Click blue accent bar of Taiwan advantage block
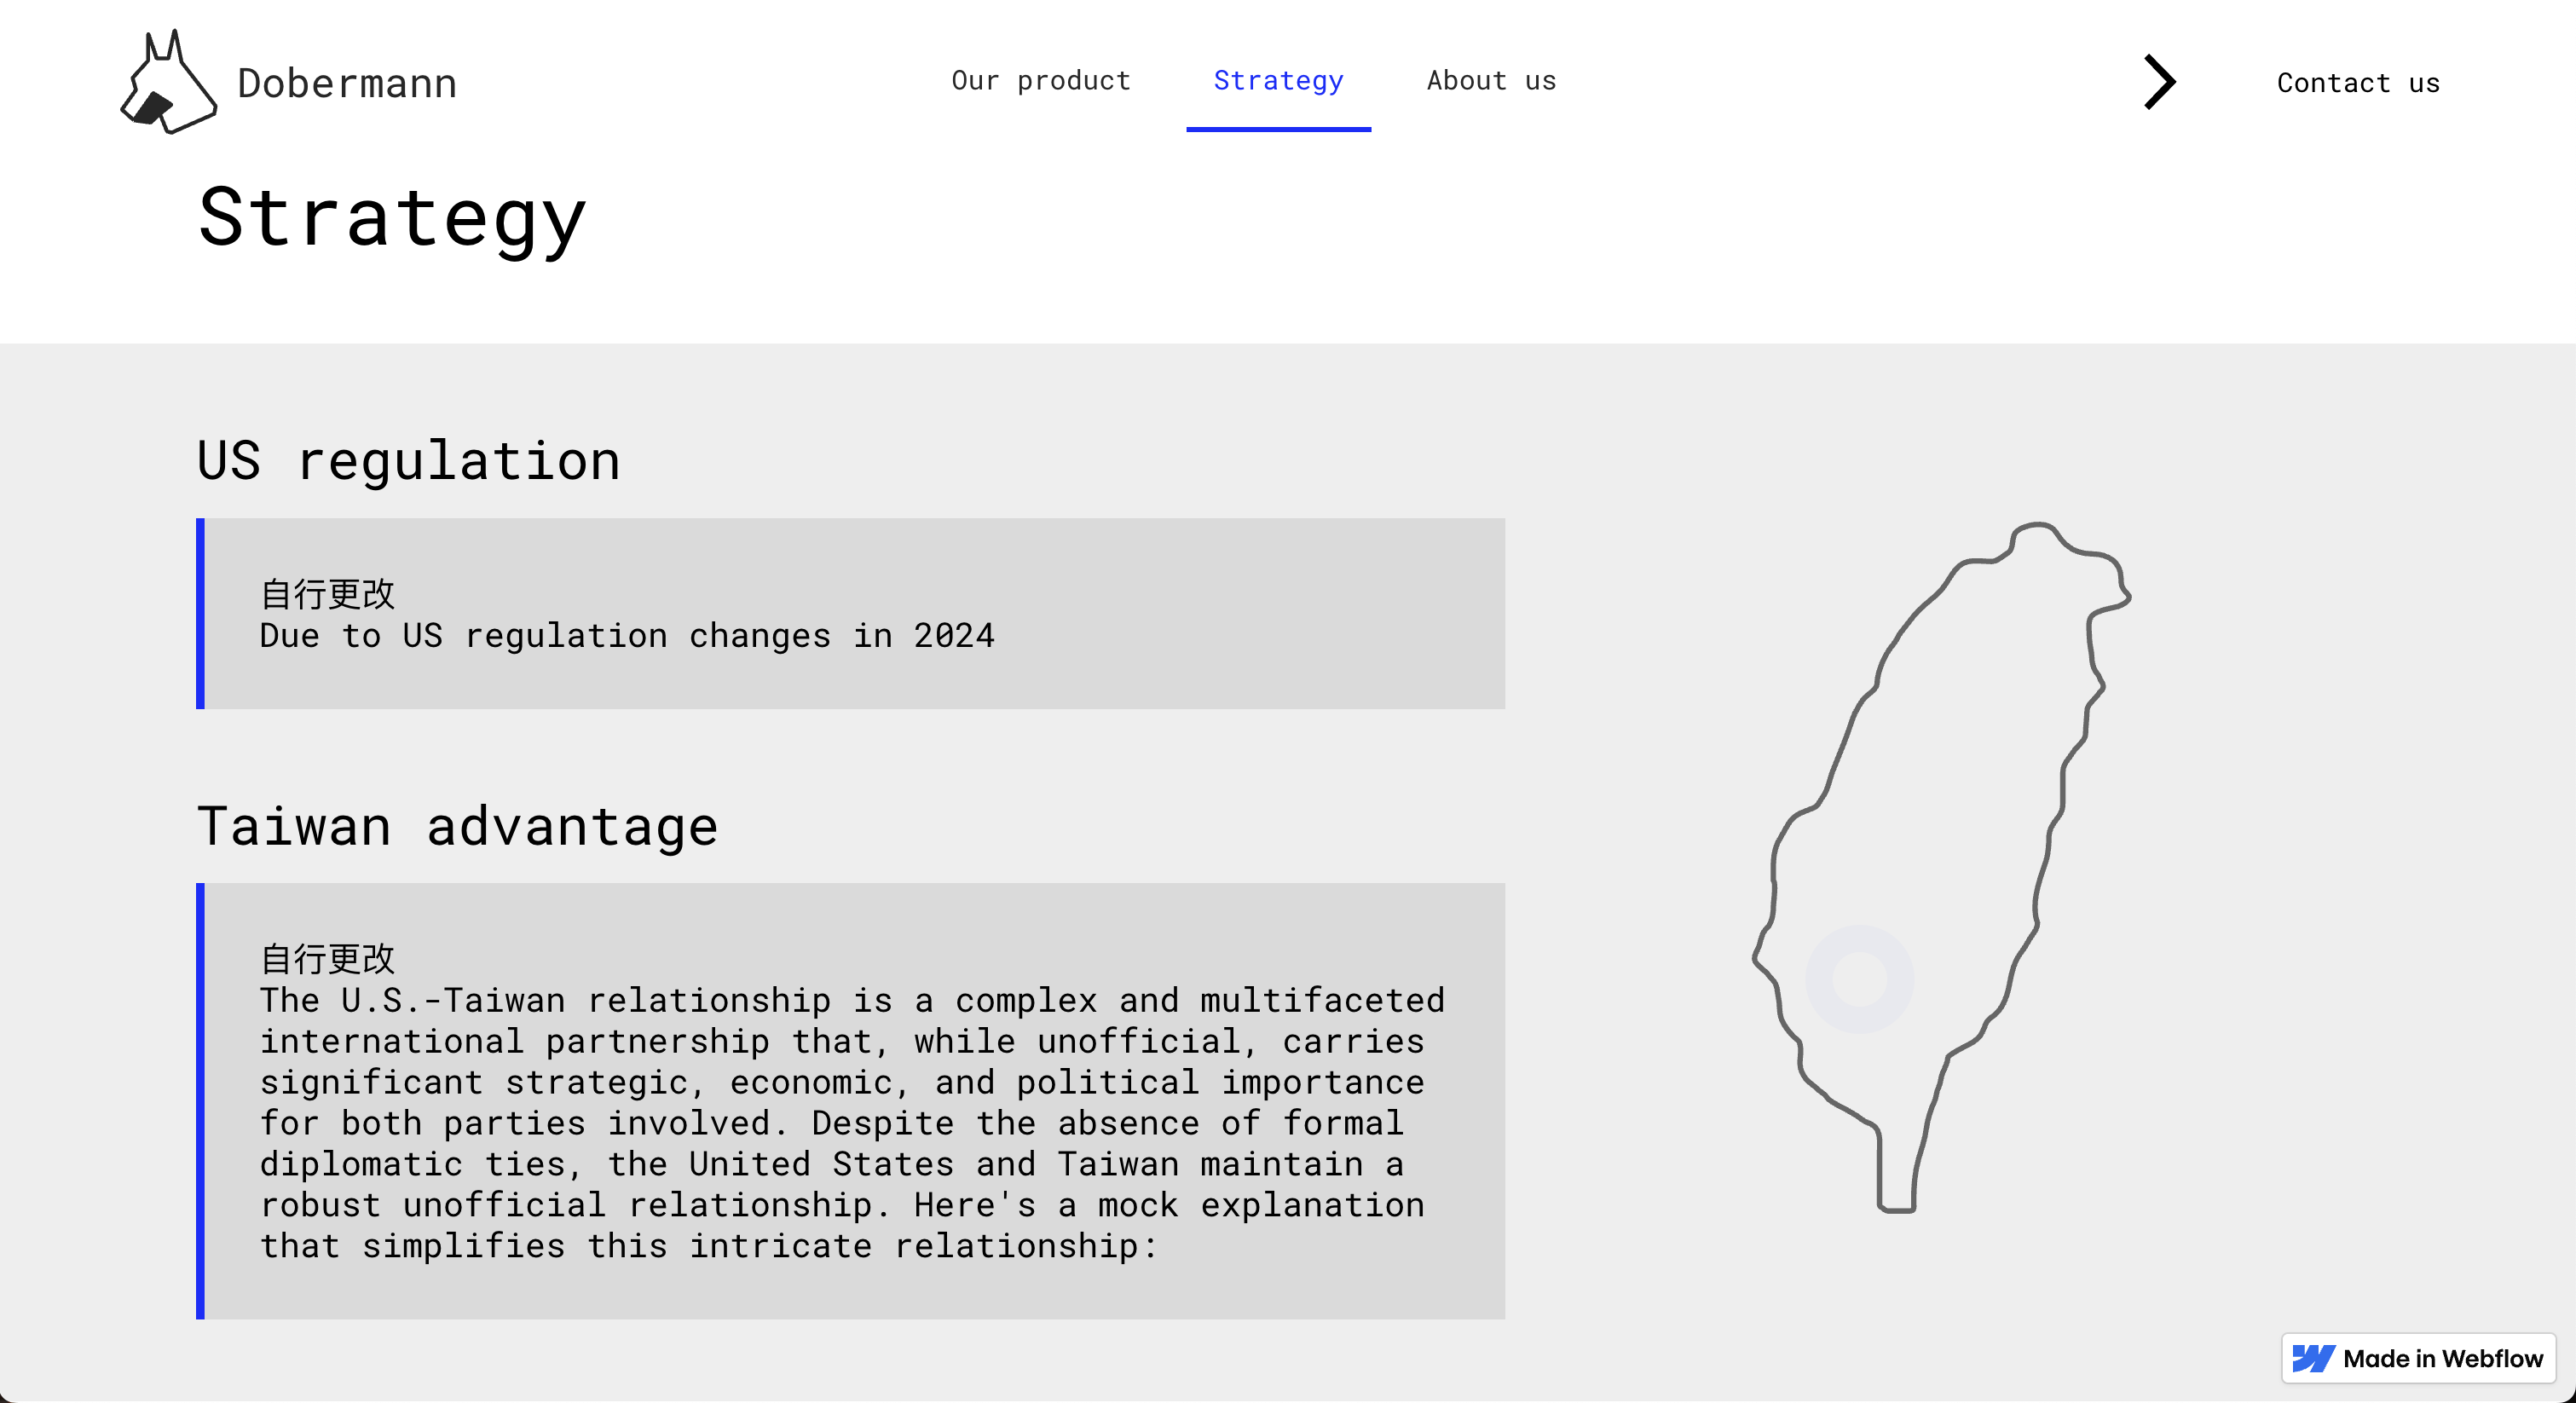Viewport: 2576px width, 1403px height. click(x=200, y=1100)
